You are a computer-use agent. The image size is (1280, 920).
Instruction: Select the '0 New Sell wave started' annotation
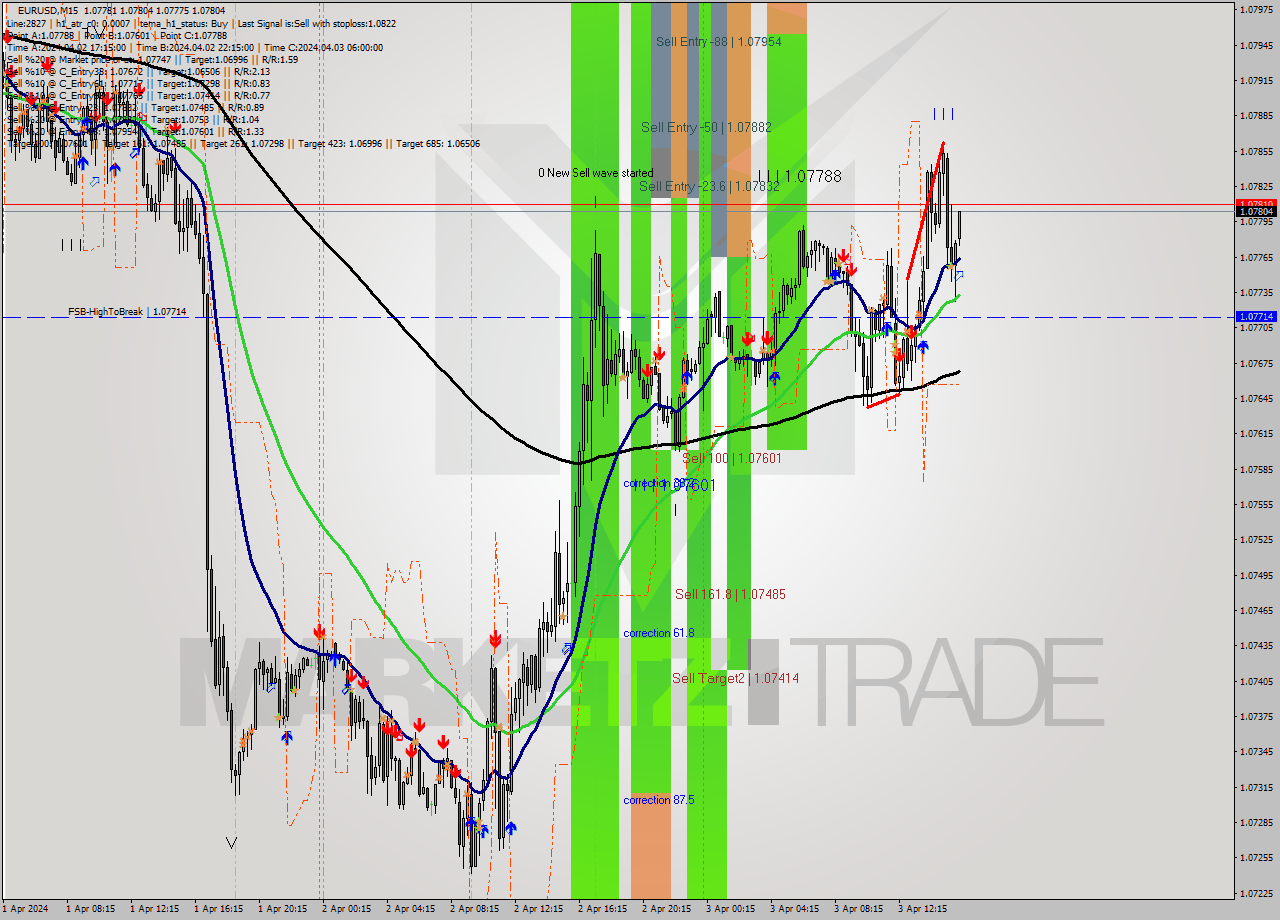(595, 173)
